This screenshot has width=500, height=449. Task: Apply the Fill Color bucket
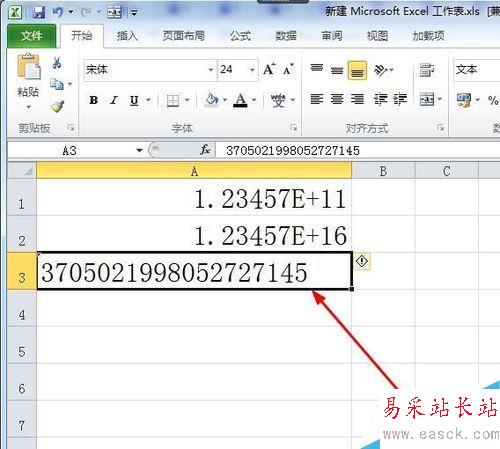click(212, 100)
